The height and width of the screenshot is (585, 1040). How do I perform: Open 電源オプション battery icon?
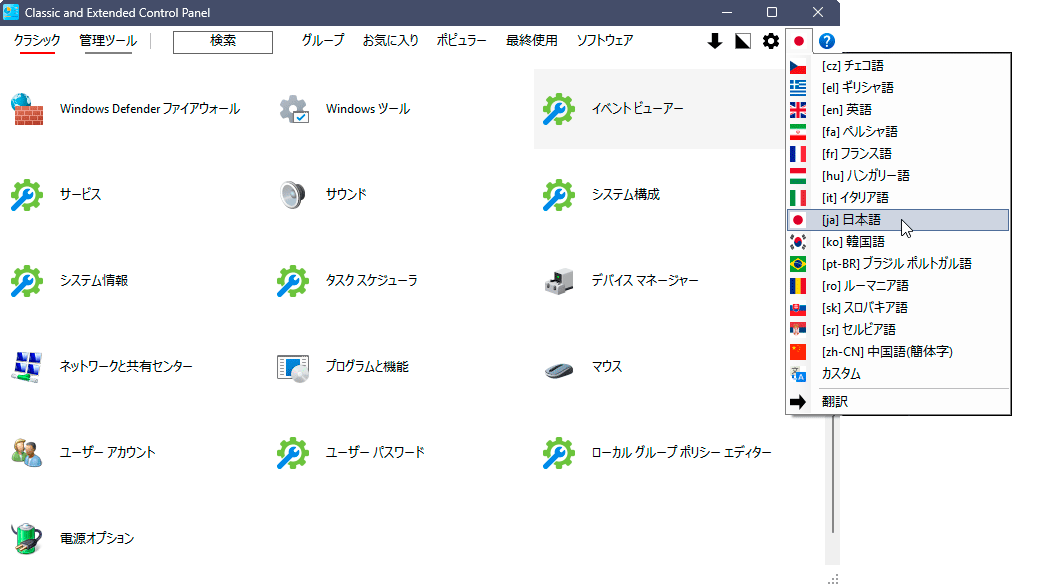(27, 538)
